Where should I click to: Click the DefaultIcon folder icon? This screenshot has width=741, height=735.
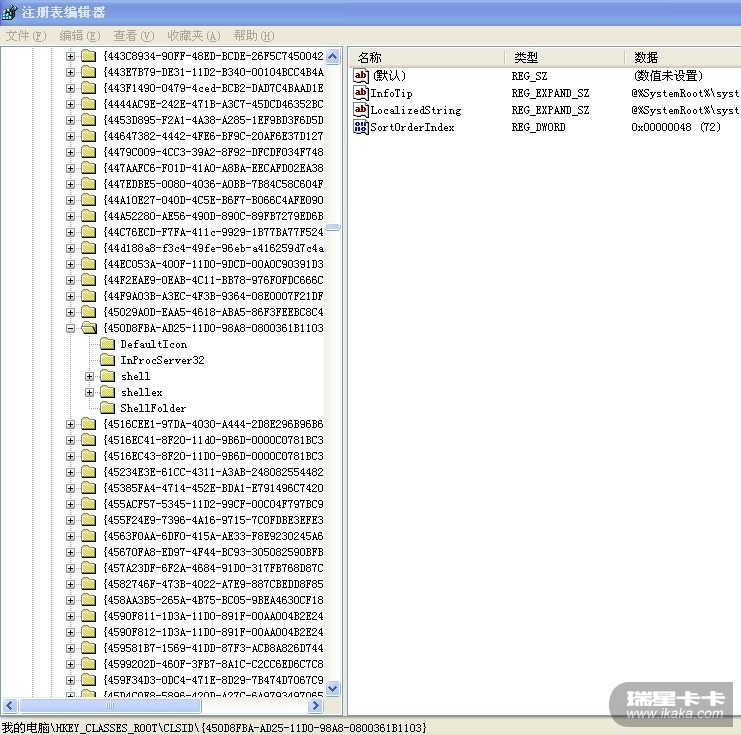[107, 344]
